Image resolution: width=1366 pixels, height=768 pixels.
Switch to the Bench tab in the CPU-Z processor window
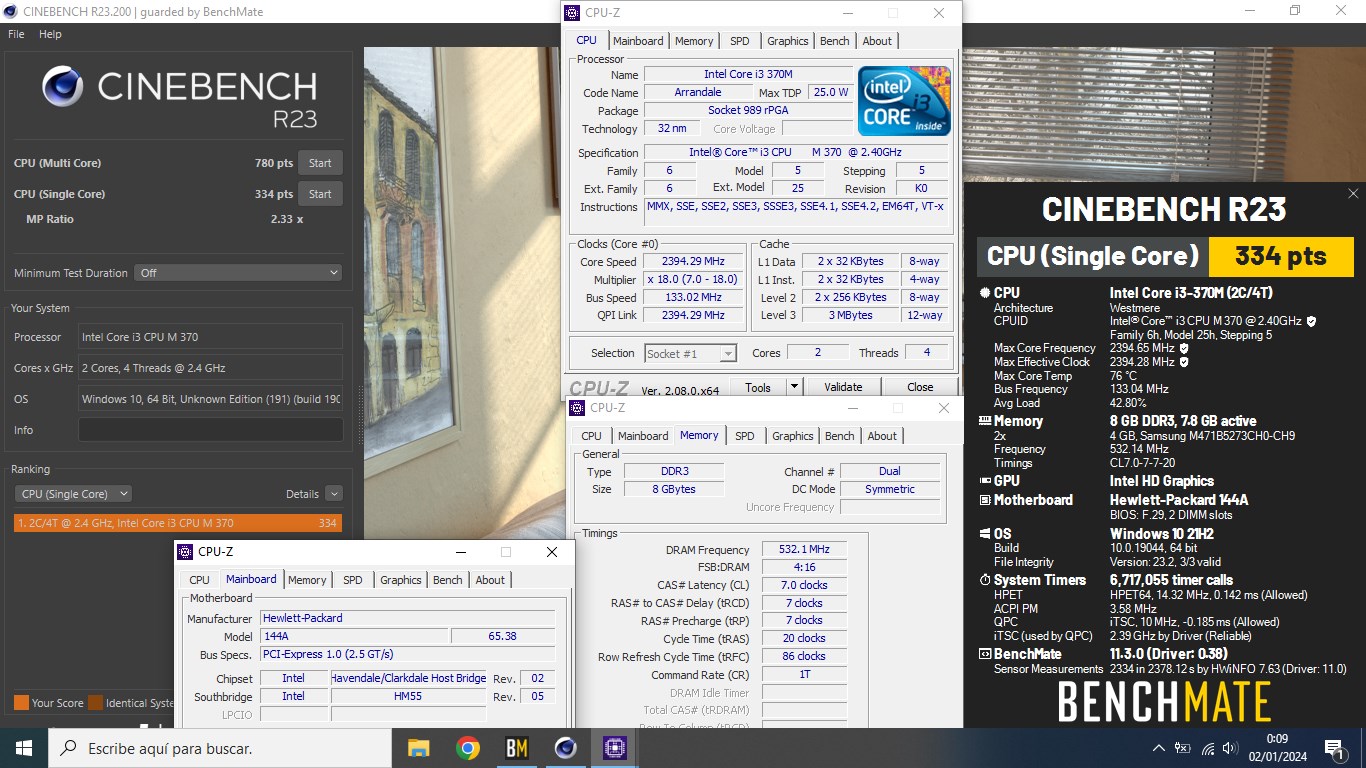coord(834,41)
